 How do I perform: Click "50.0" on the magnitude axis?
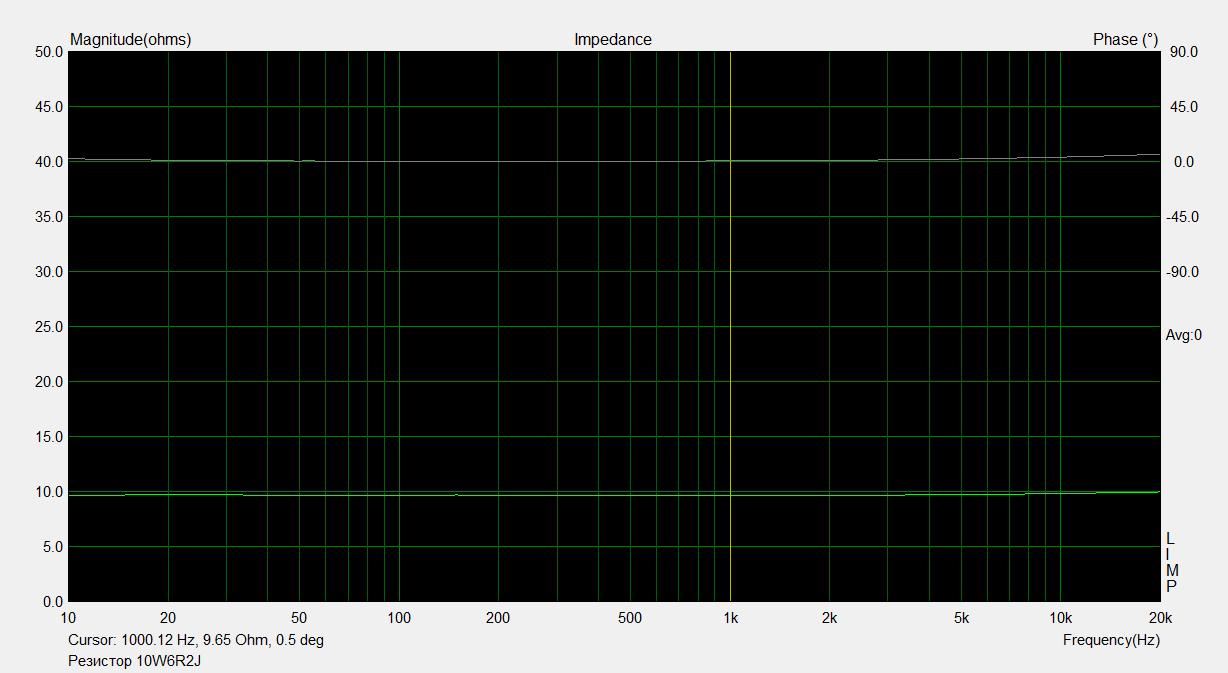tap(48, 52)
